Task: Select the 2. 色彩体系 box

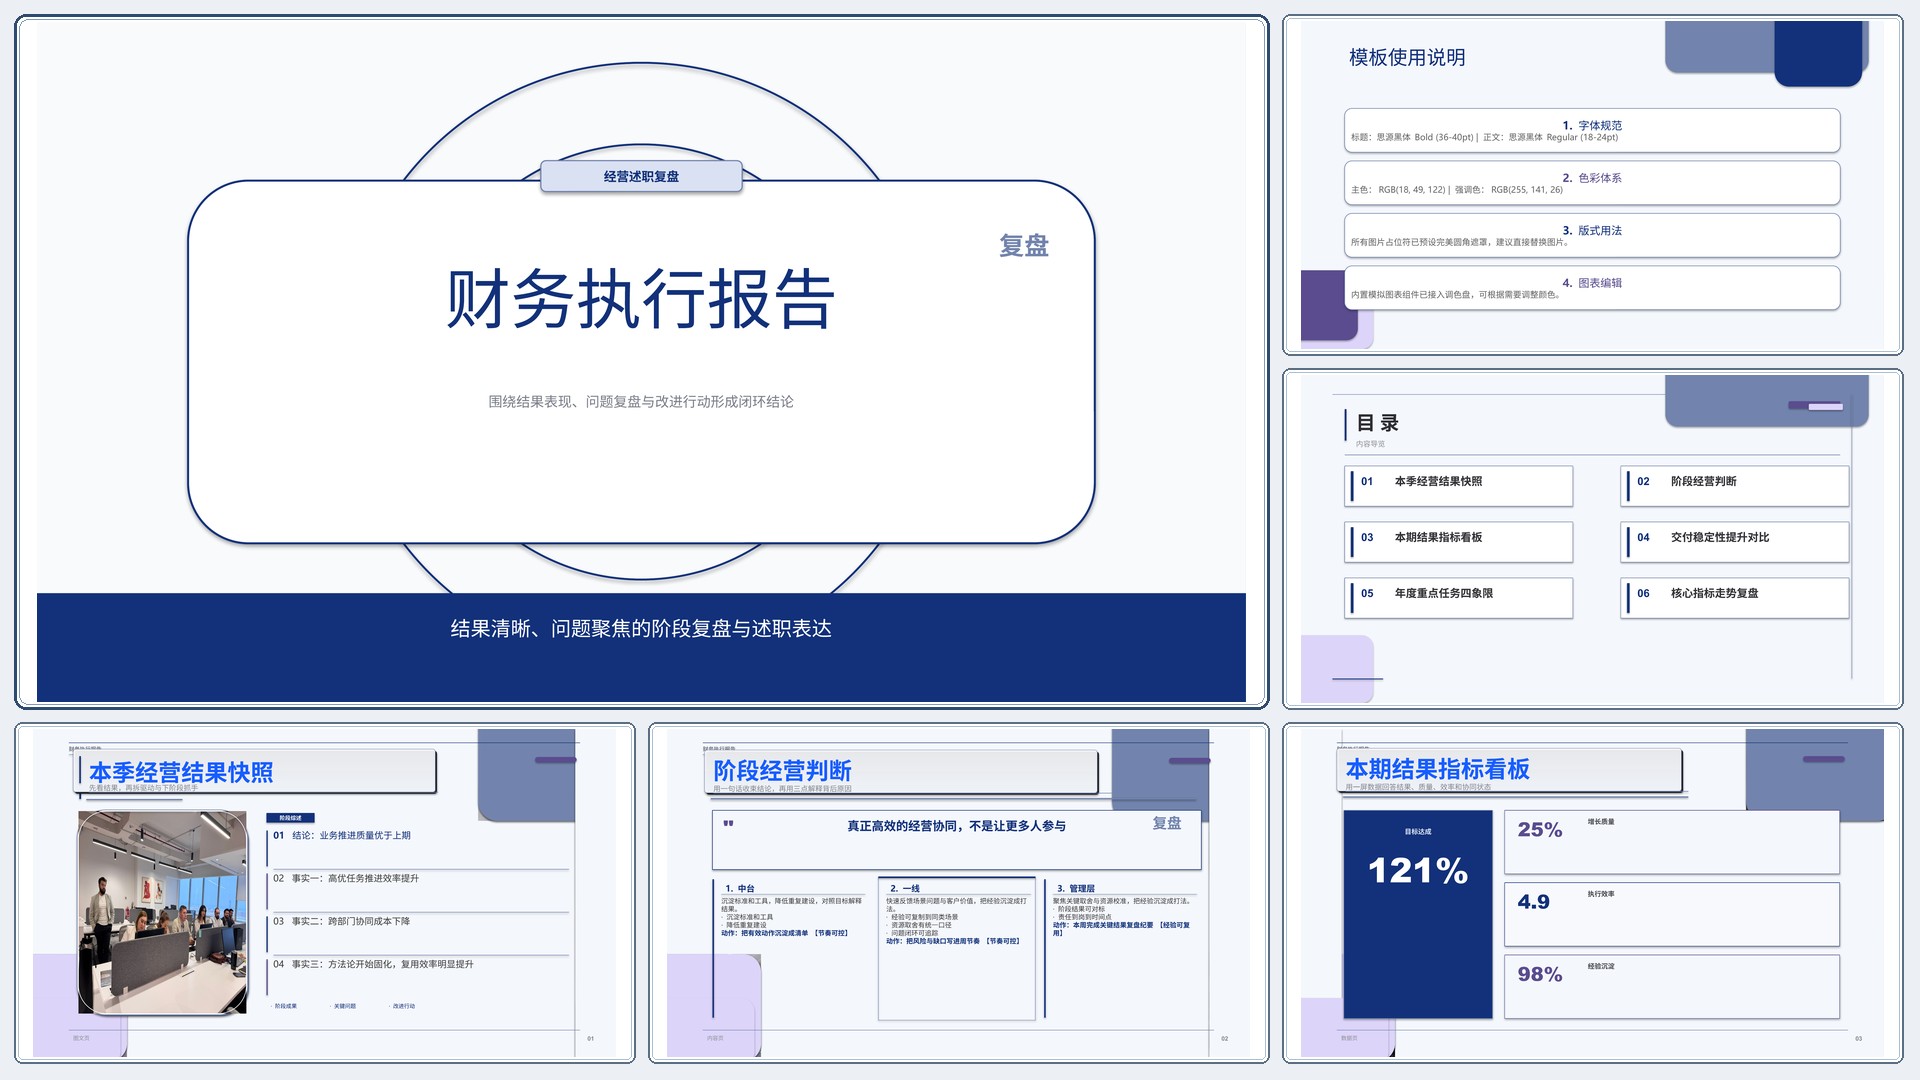Action: pyautogui.click(x=1592, y=183)
